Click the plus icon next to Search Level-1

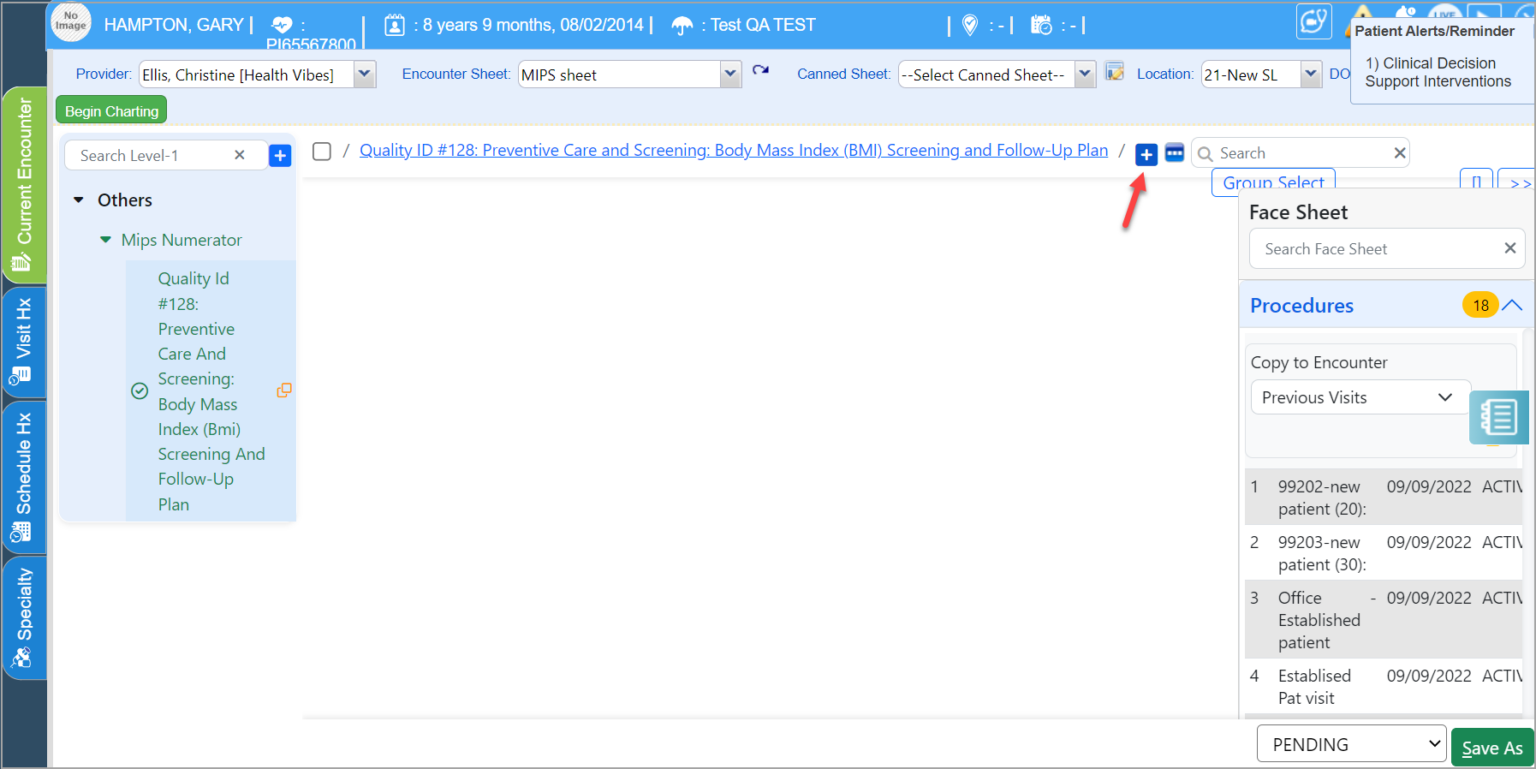pyautogui.click(x=280, y=155)
